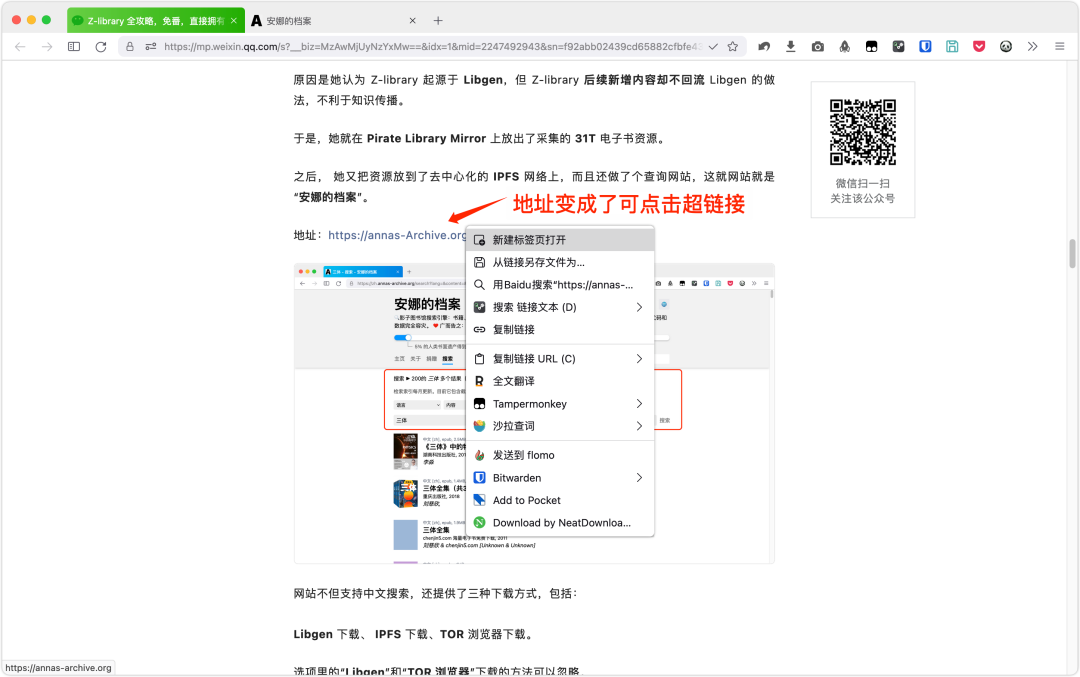Screen dimensions: 1080x677
Task: Show more tools via the double-chevron overflow
Action: coord(1032,47)
